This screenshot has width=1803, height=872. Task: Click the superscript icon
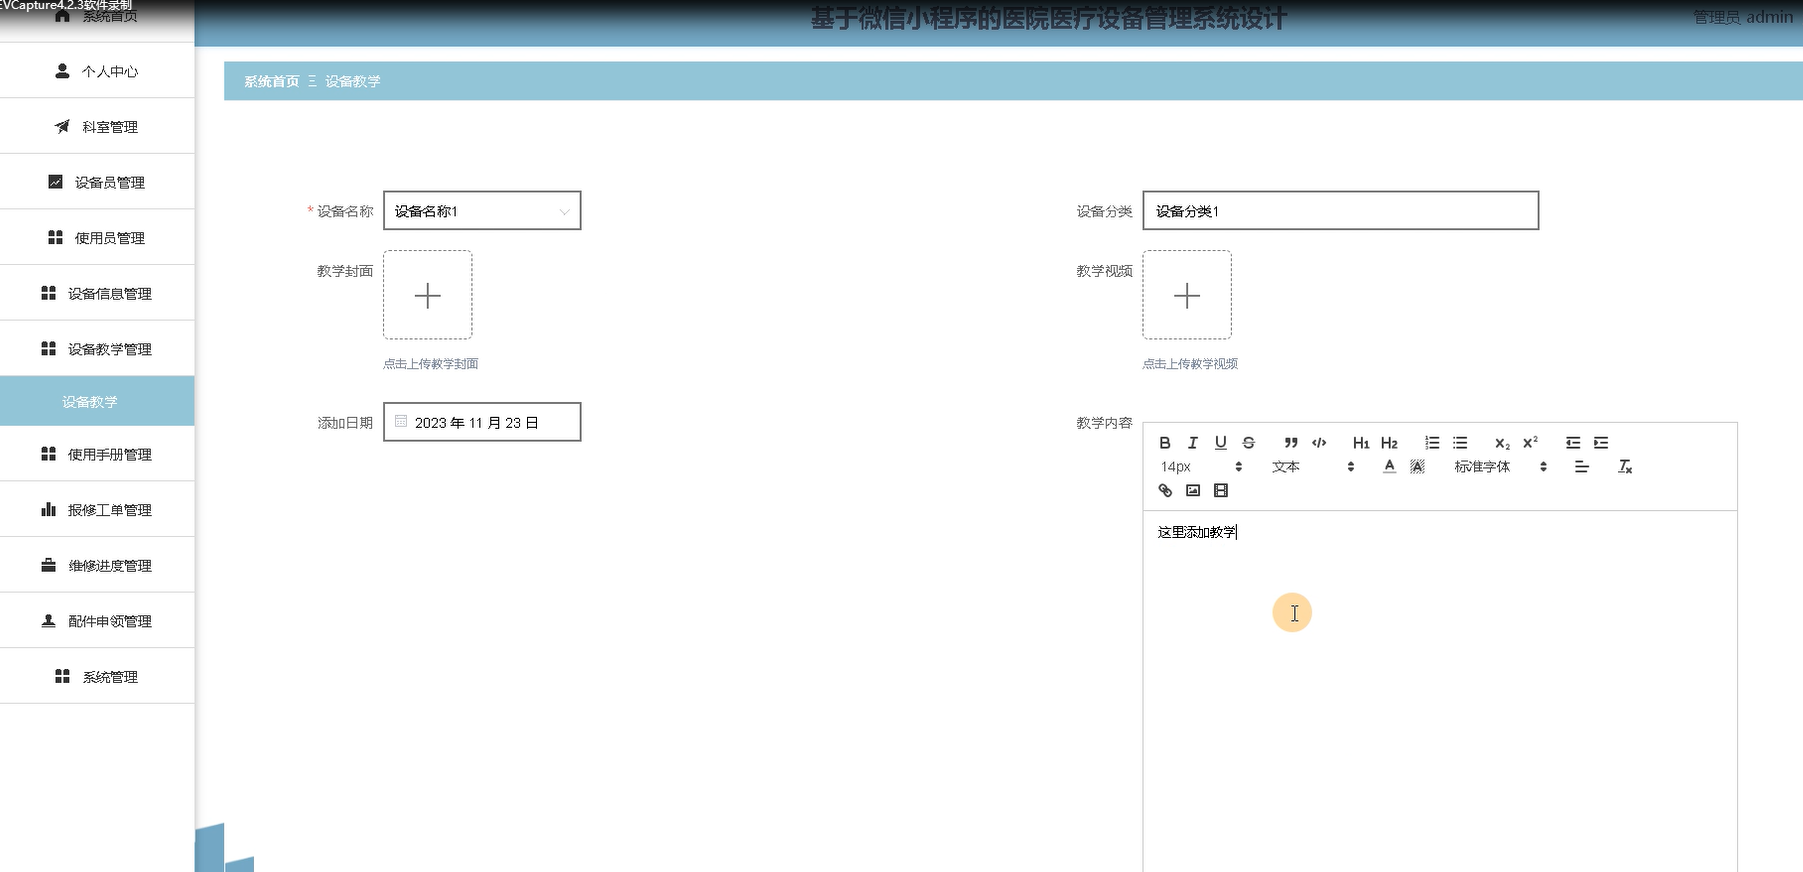pyautogui.click(x=1530, y=443)
